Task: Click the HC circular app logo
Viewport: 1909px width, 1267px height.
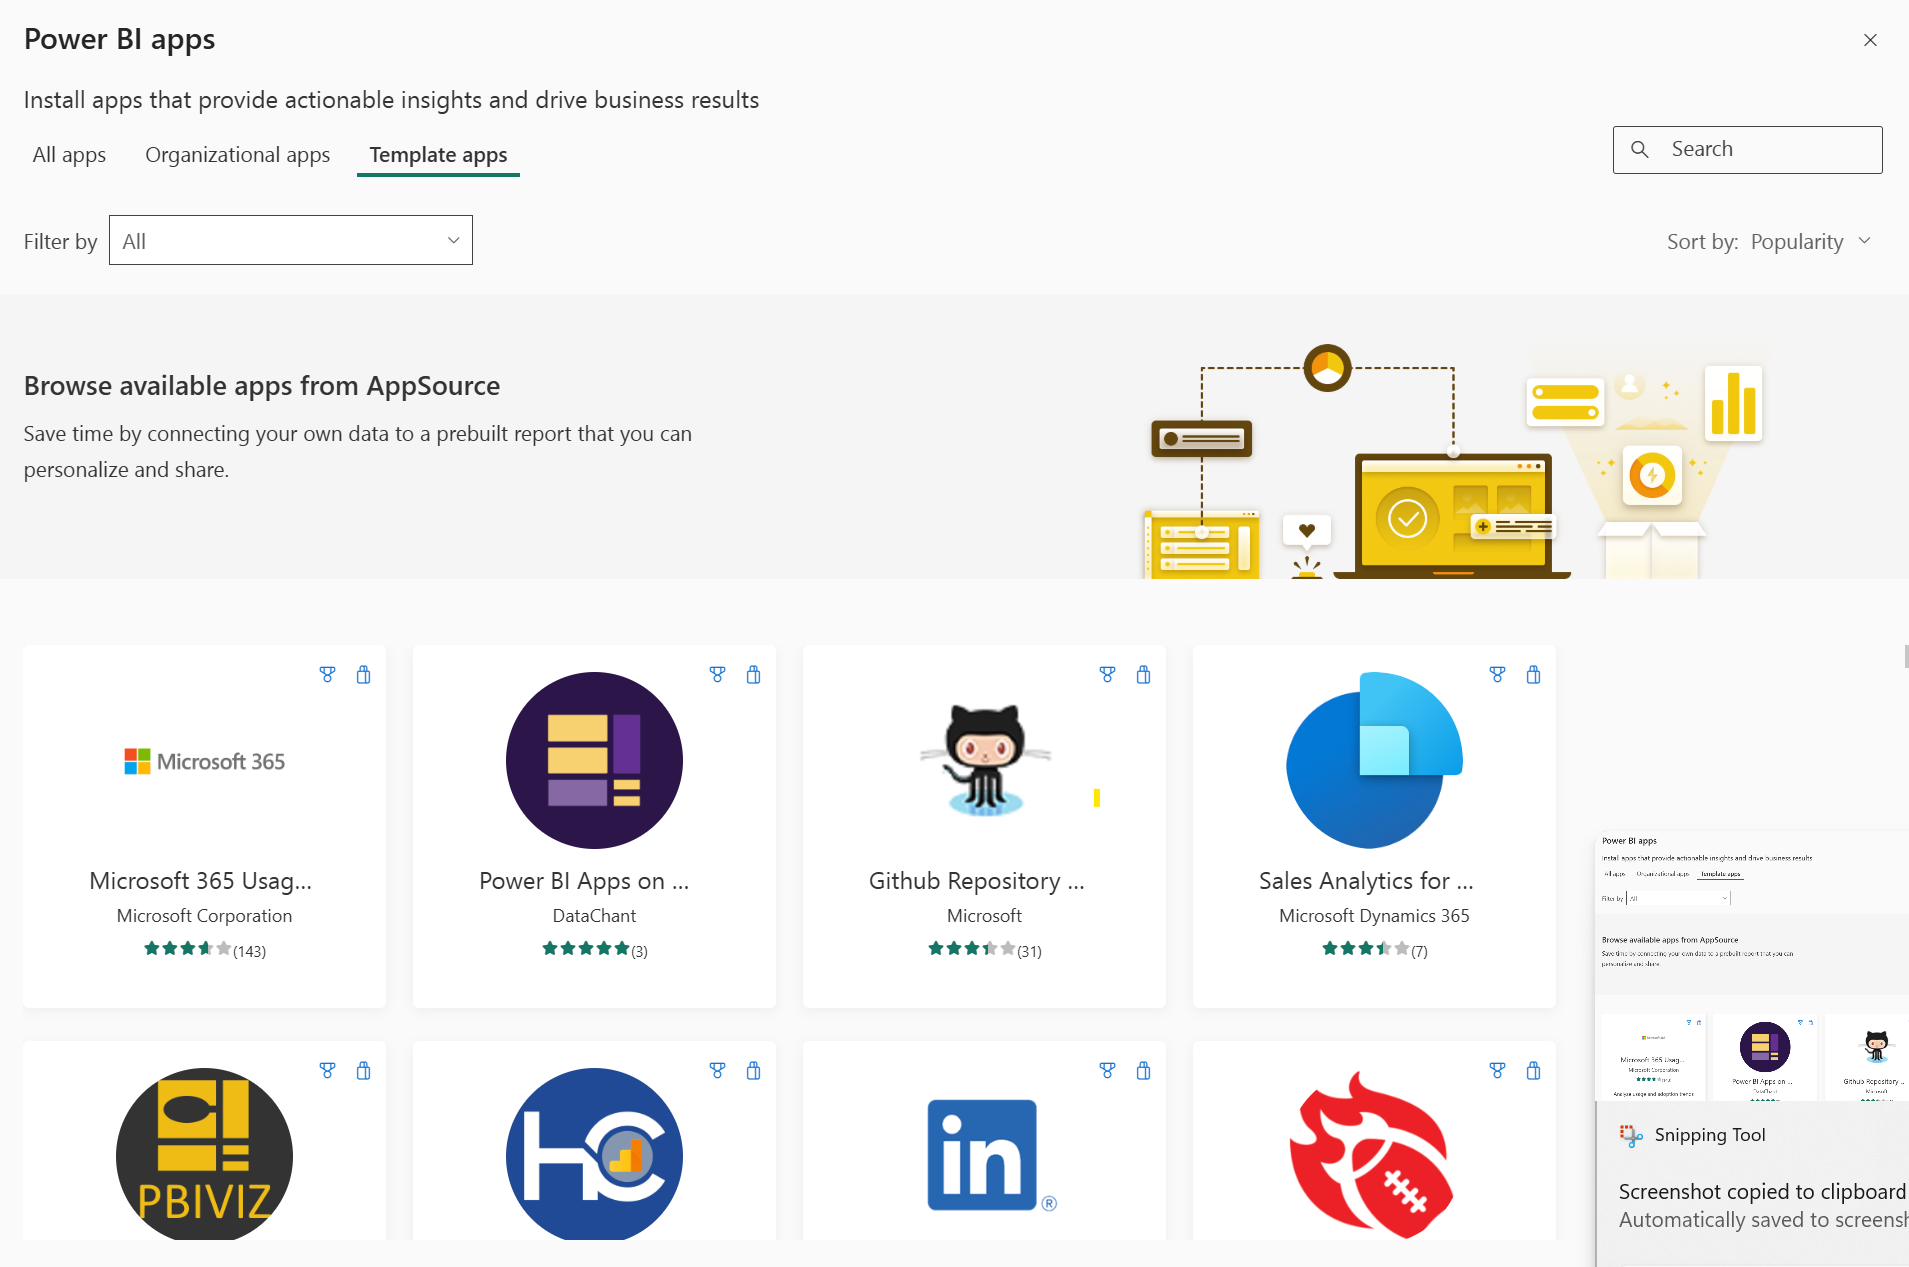Action: click(594, 1154)
